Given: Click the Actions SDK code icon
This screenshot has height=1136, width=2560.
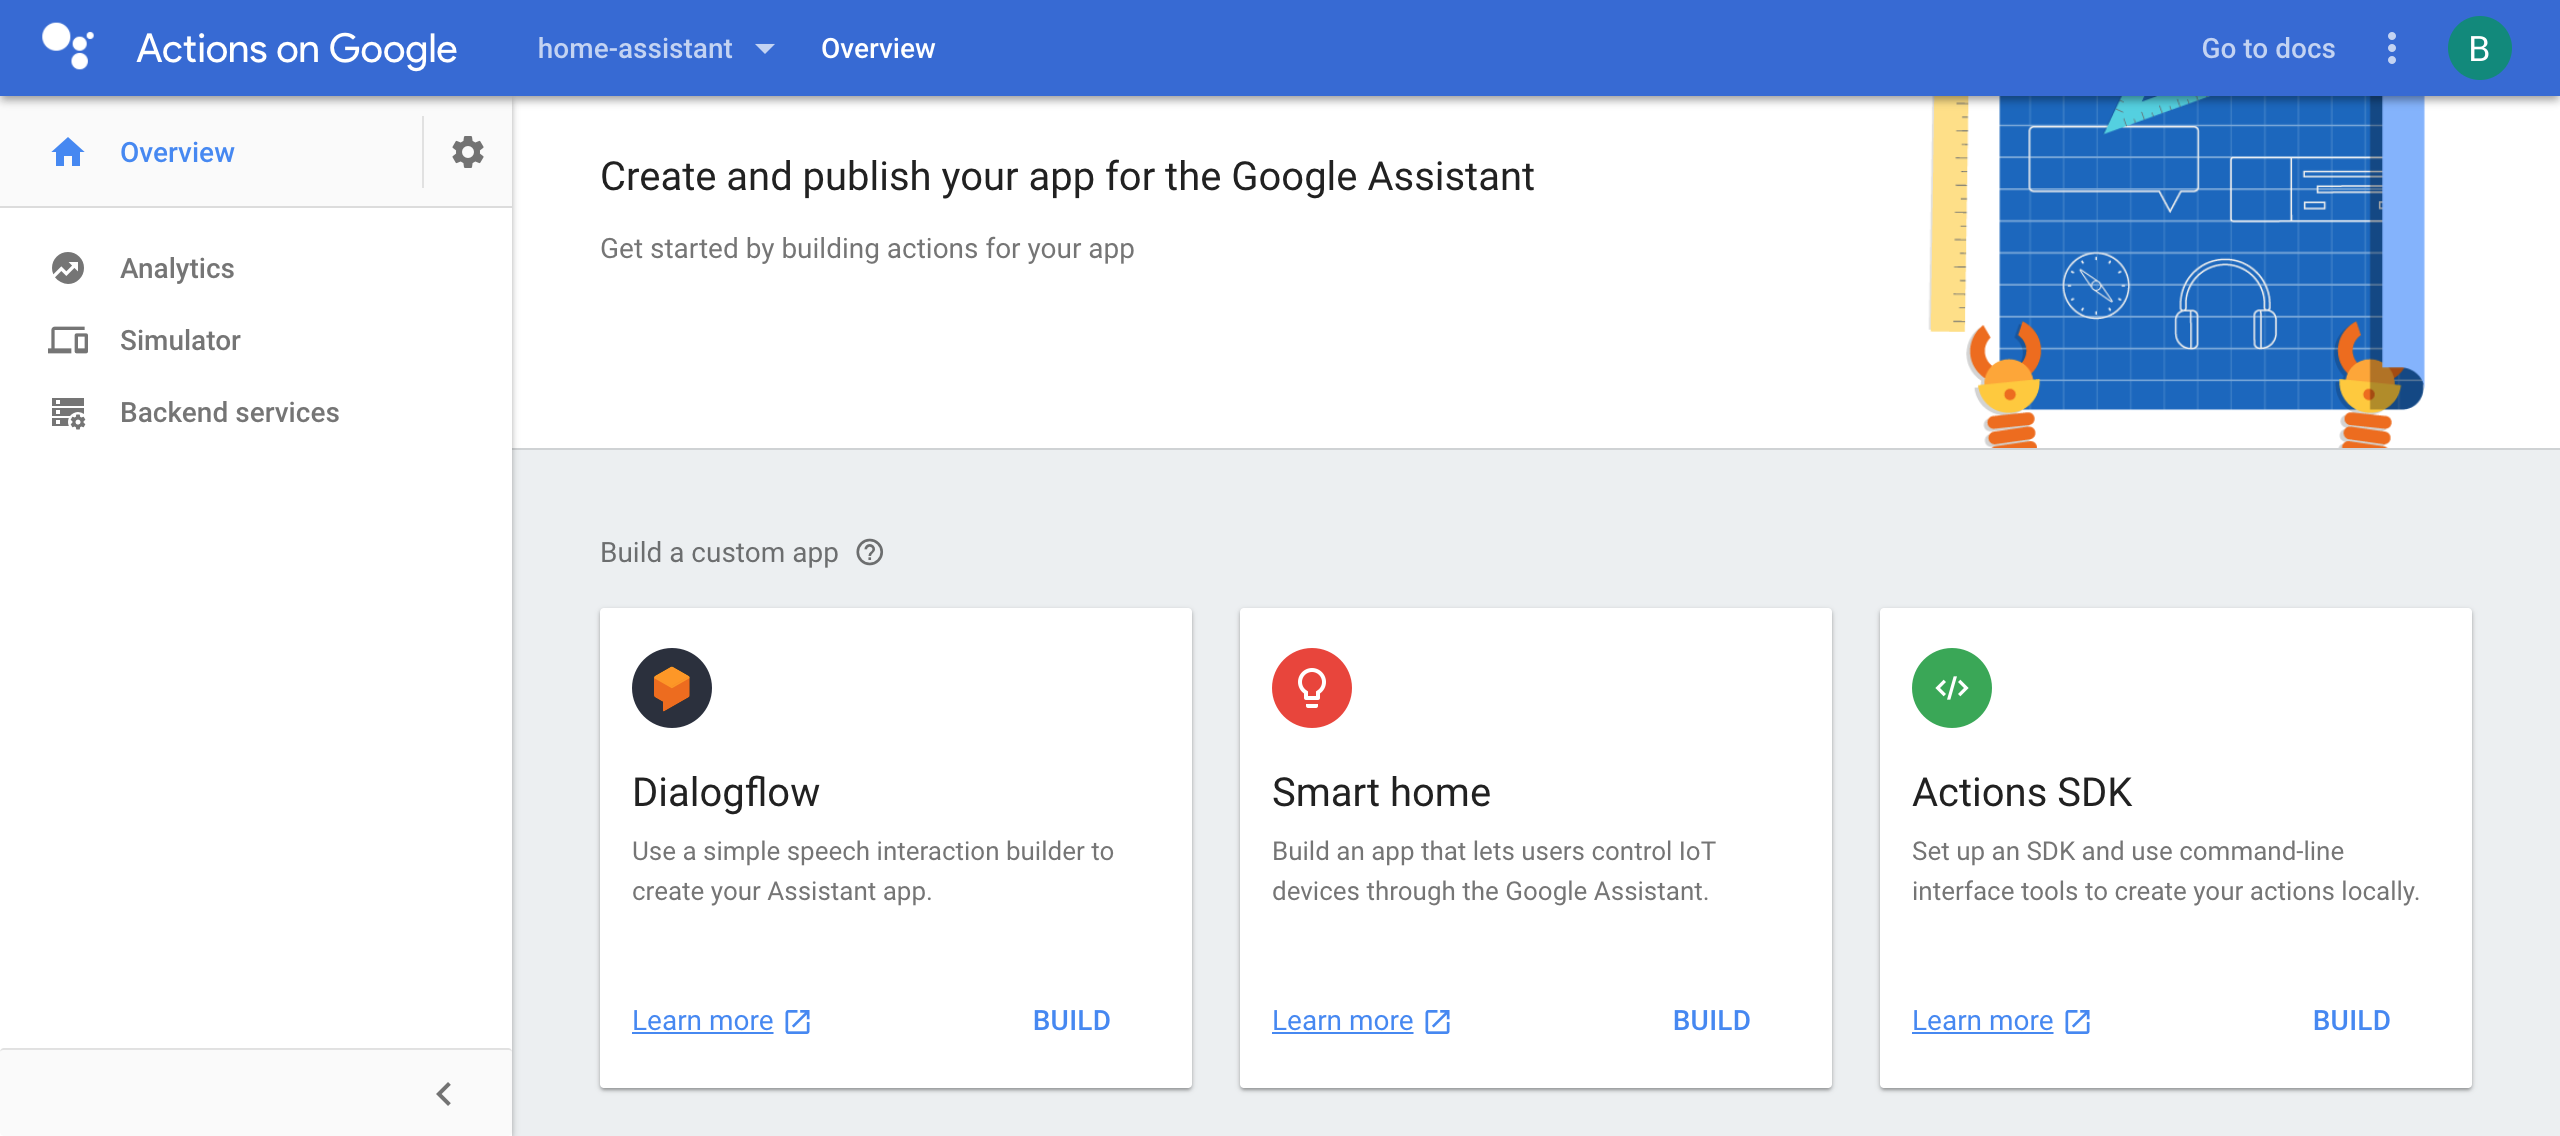Looking at the screenshot, I should (x=1950, y=687).
